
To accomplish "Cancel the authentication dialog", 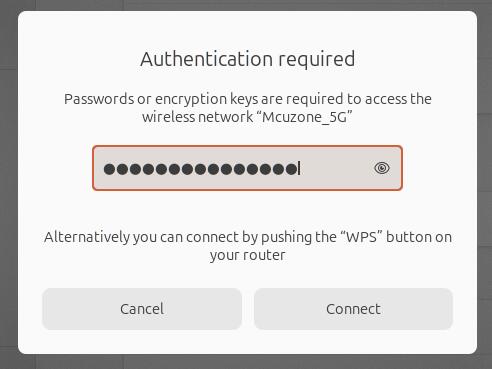I will (142, 309).
